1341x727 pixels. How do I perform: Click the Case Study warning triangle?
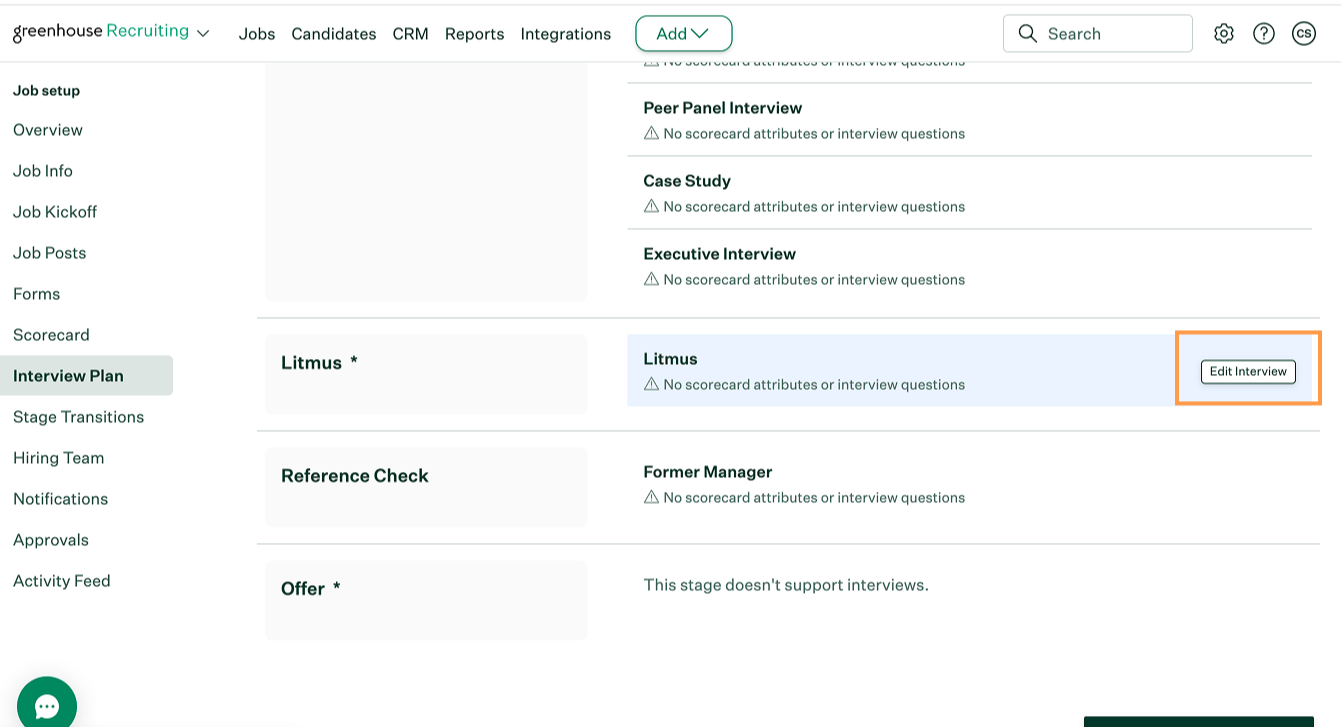(651, 206)
